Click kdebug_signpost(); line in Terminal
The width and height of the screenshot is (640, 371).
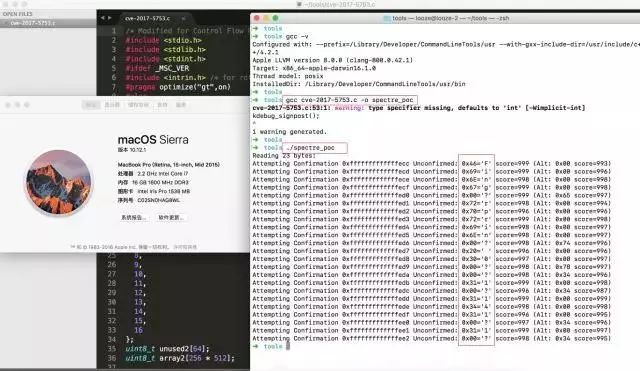[x=286, y=116]
